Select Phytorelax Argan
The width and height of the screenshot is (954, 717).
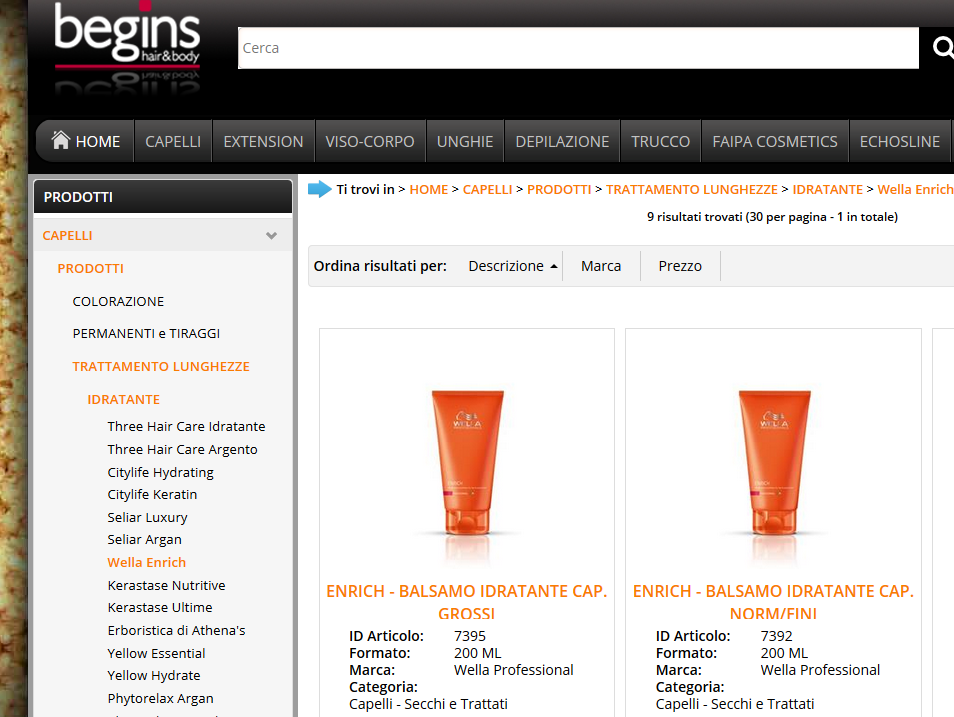pyautogui.click(x=161, y=698)
